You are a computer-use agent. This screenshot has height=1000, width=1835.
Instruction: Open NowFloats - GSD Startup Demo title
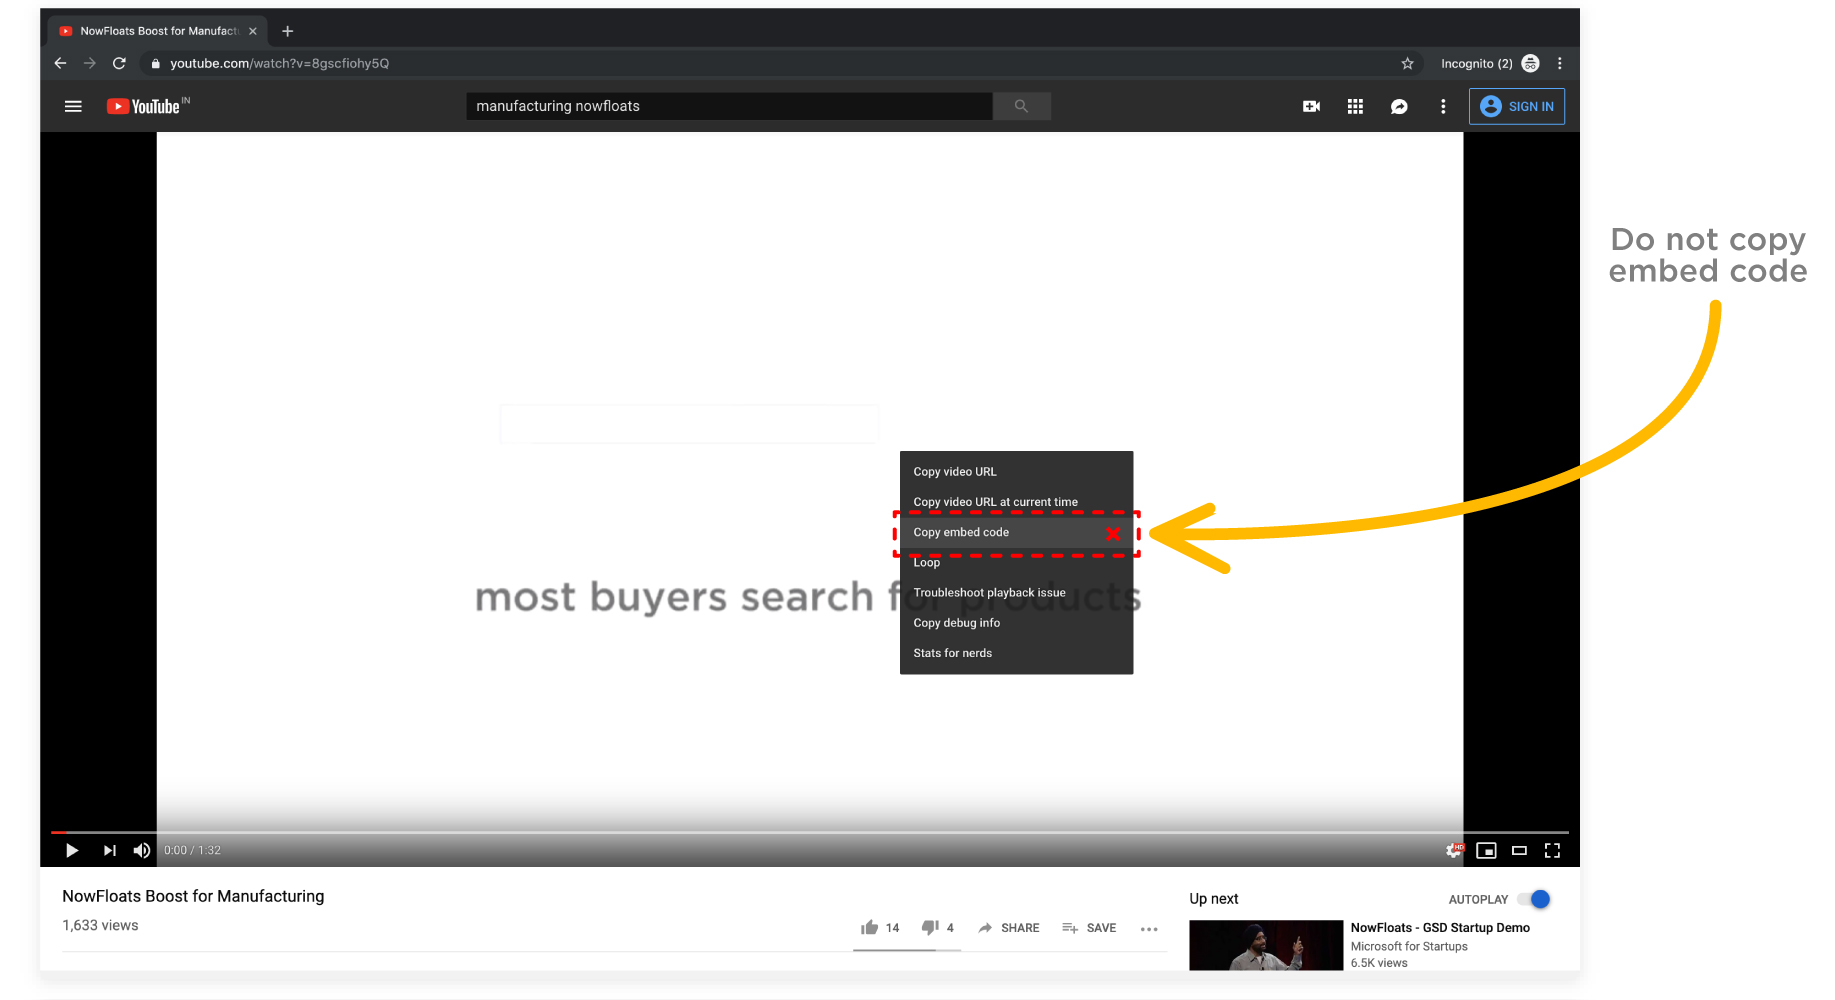point(1440,928)
